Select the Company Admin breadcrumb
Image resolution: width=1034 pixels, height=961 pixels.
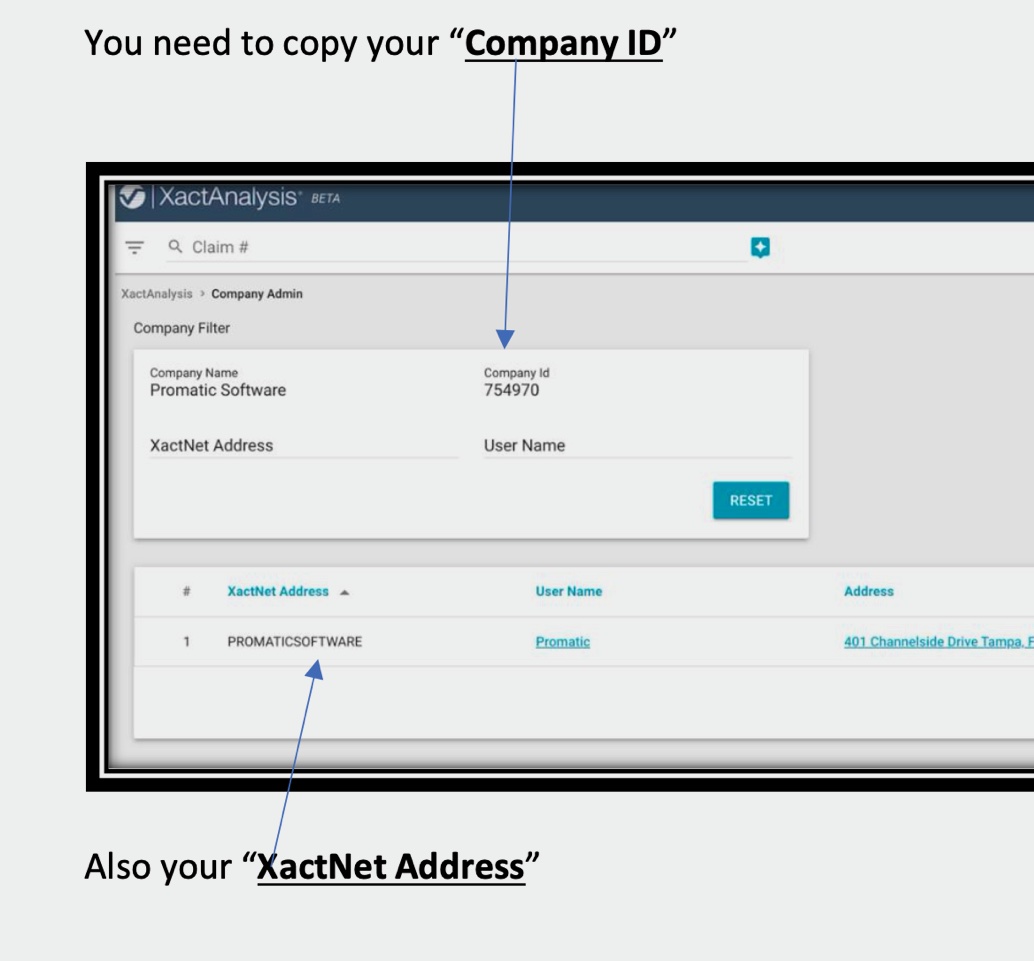[256, 294]
